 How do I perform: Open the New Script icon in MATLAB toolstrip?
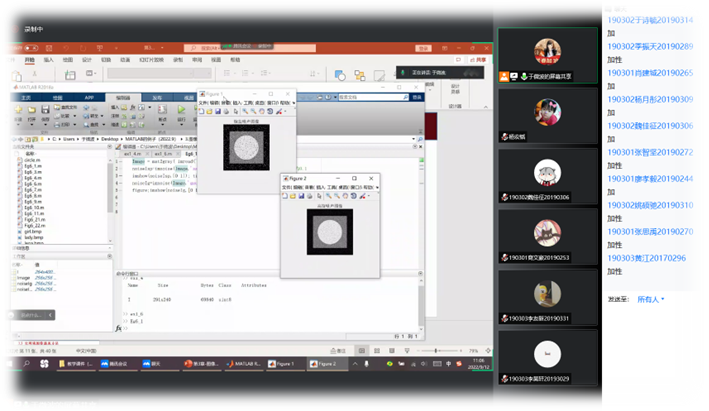(x=19, y=111)
